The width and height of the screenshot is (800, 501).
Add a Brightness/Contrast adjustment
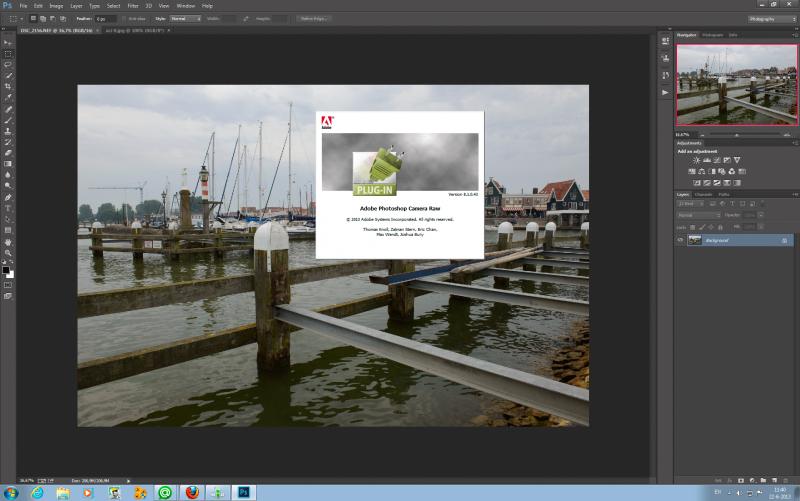[696, 160]
